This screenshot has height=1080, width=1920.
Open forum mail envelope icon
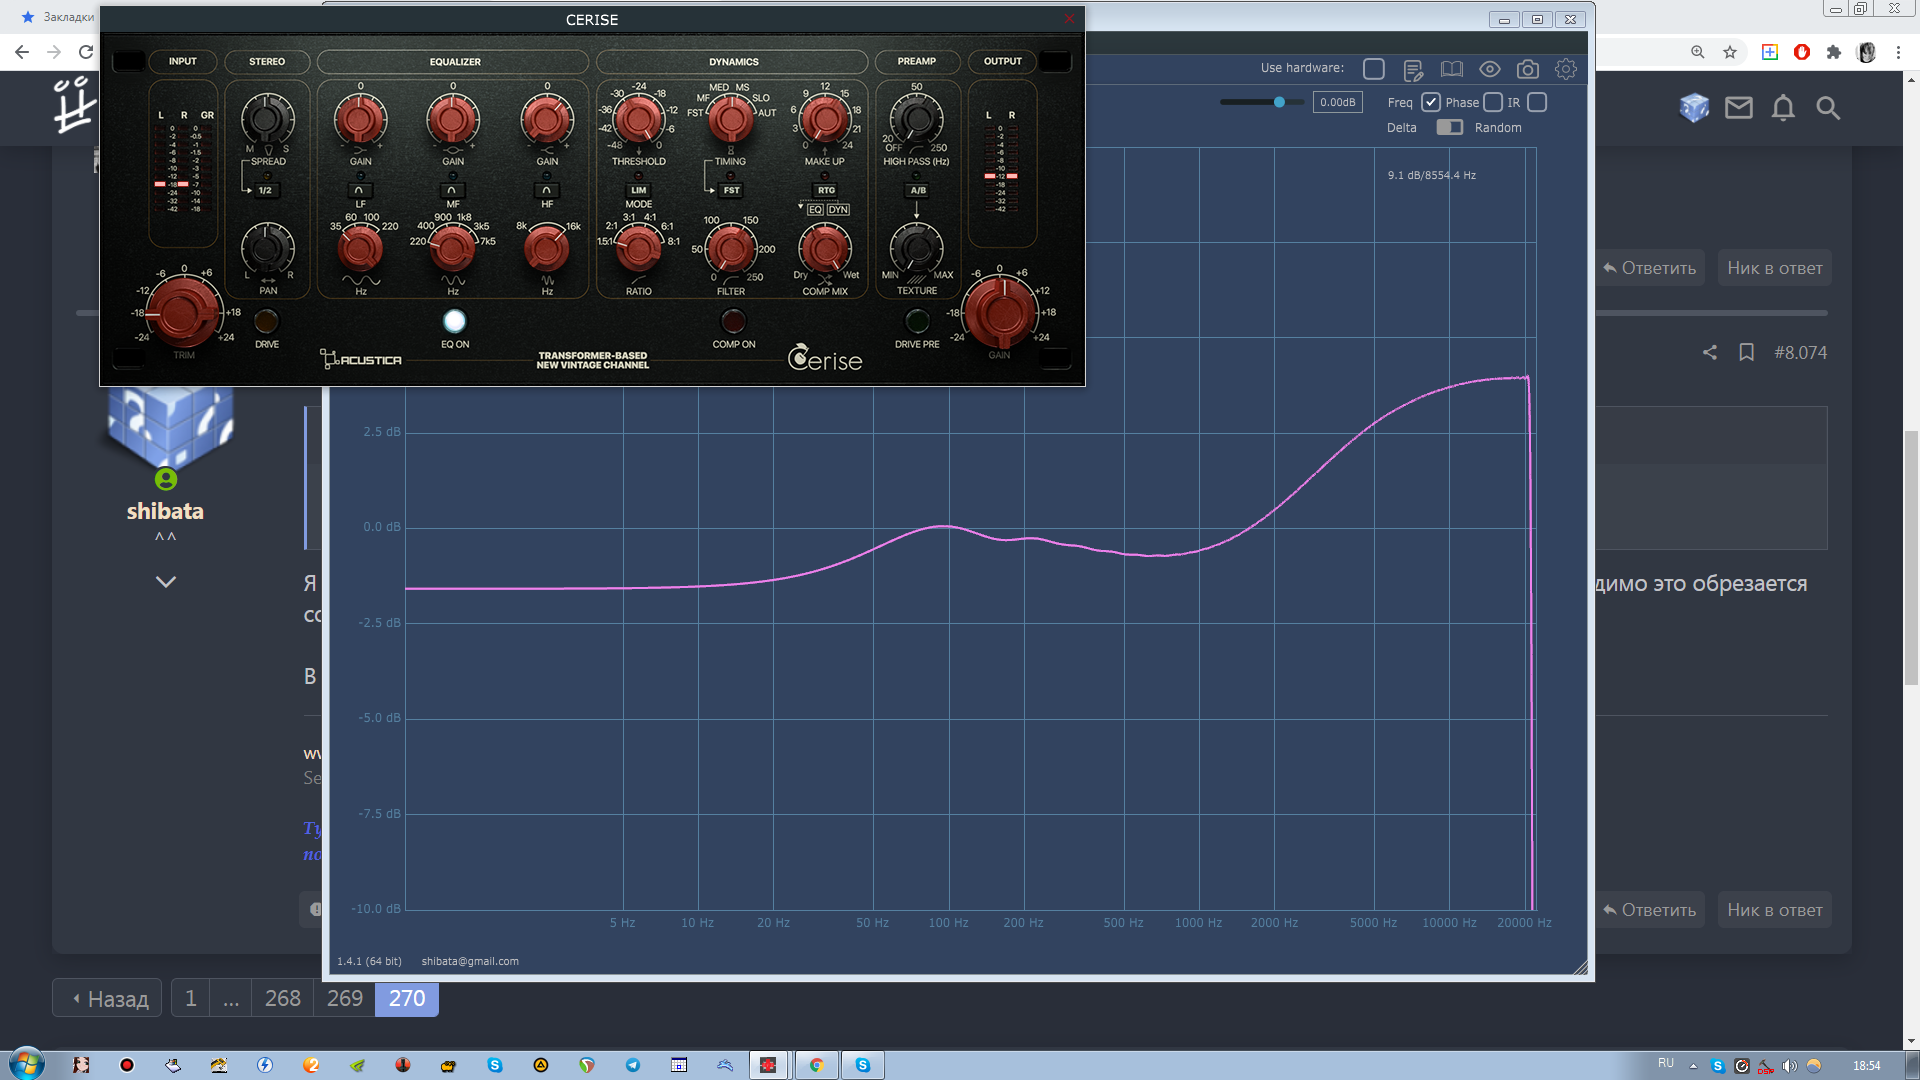point(1738,108)
